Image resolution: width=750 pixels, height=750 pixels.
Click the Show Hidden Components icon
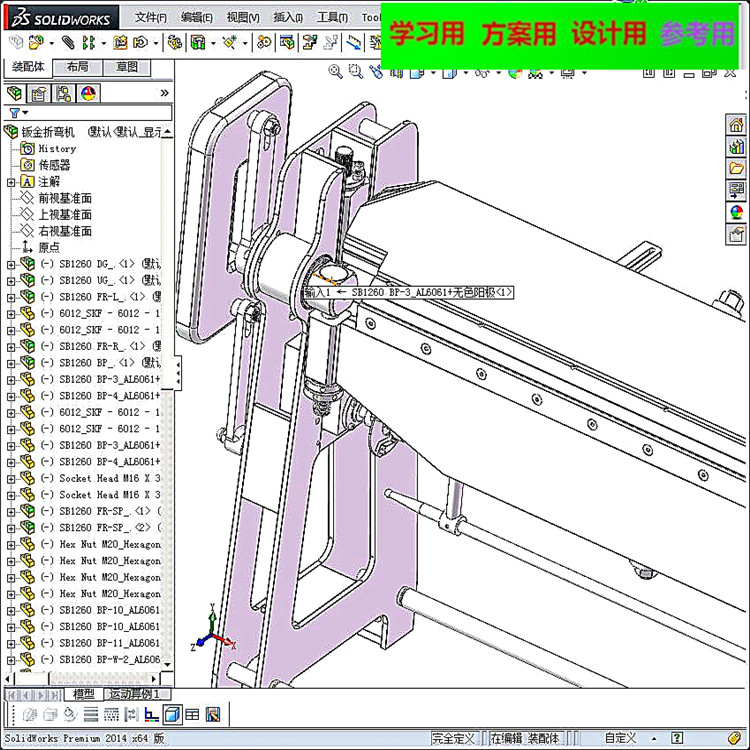point(175,43)
